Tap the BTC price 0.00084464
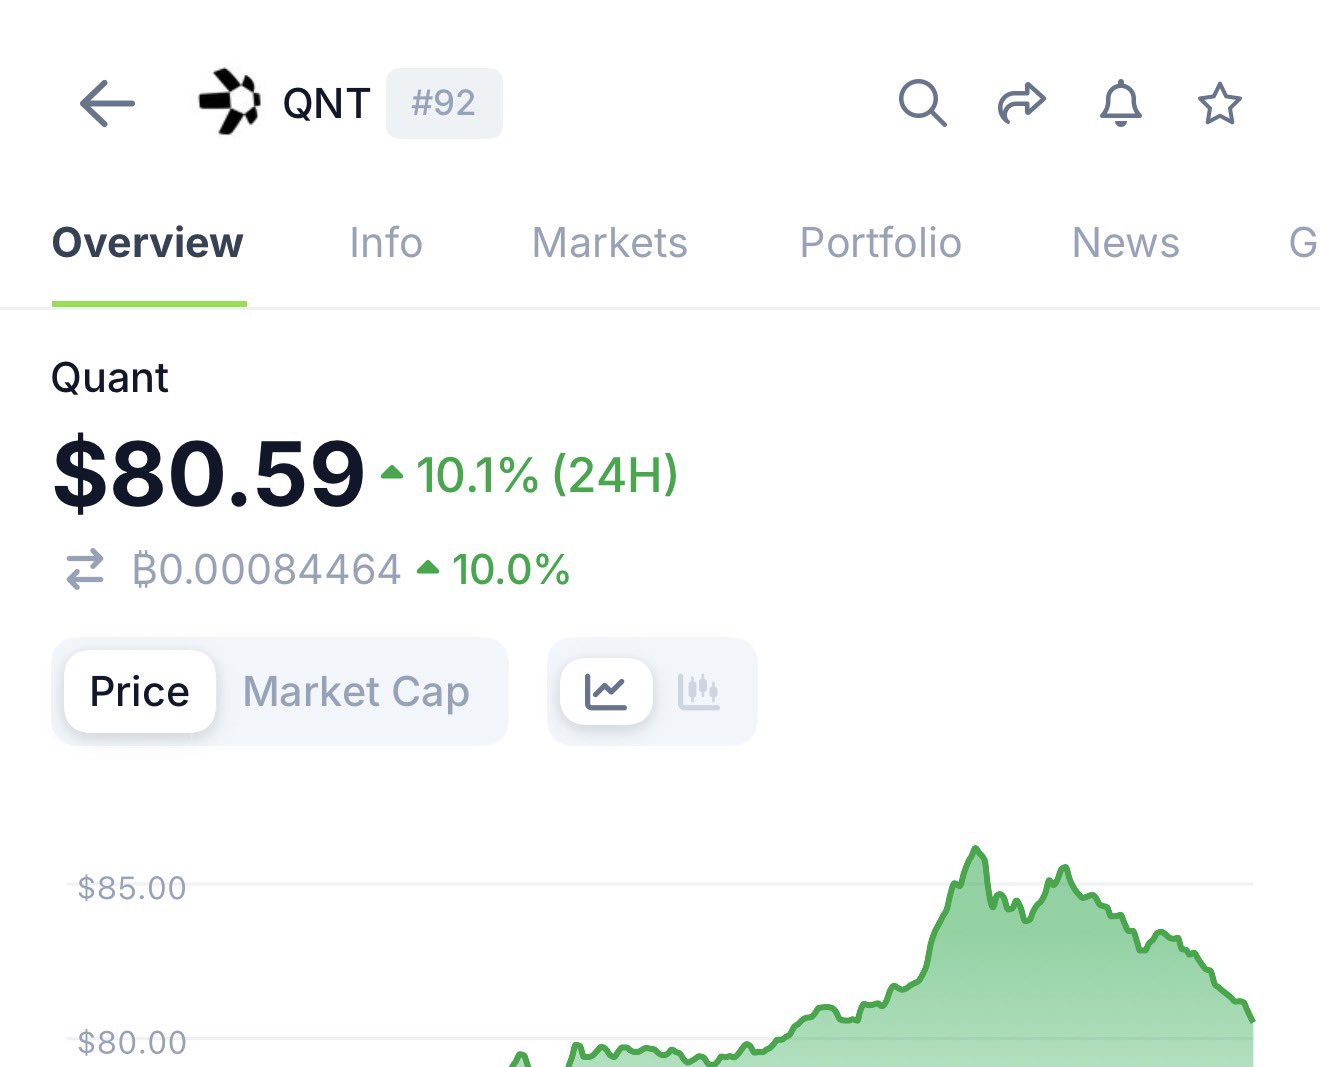The image size is (1320, 1067). [x=267, y=570]
